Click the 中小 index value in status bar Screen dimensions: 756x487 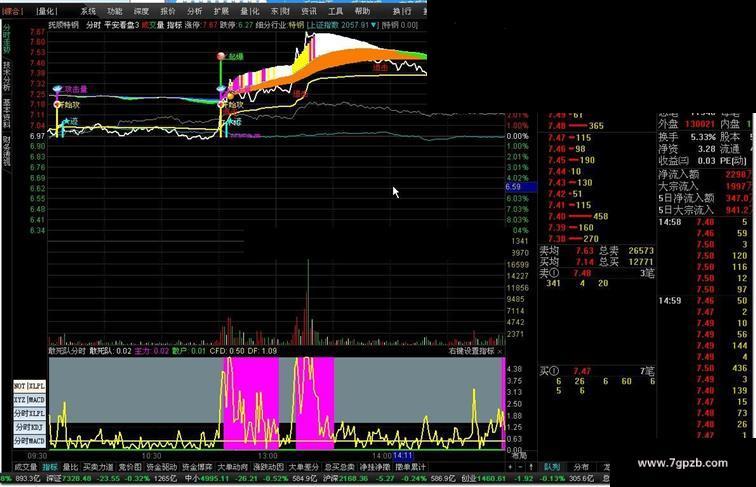coord(215,478)
